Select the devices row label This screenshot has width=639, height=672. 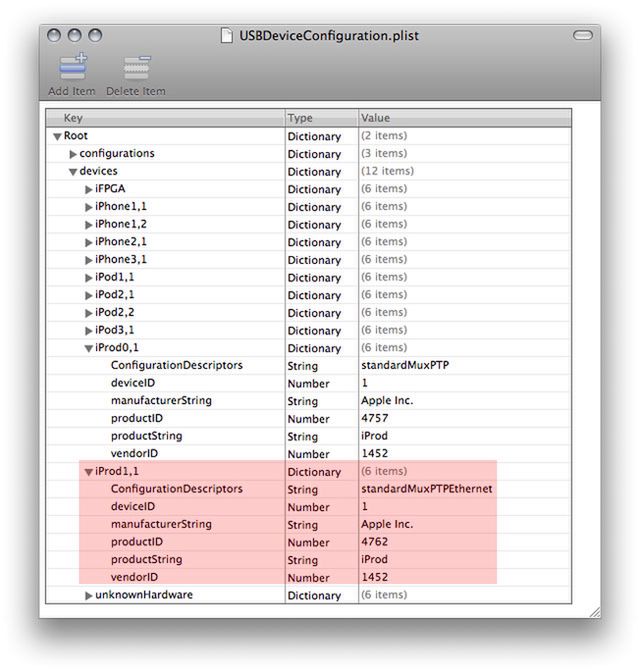pyautogui.click(x=99, y=171)
